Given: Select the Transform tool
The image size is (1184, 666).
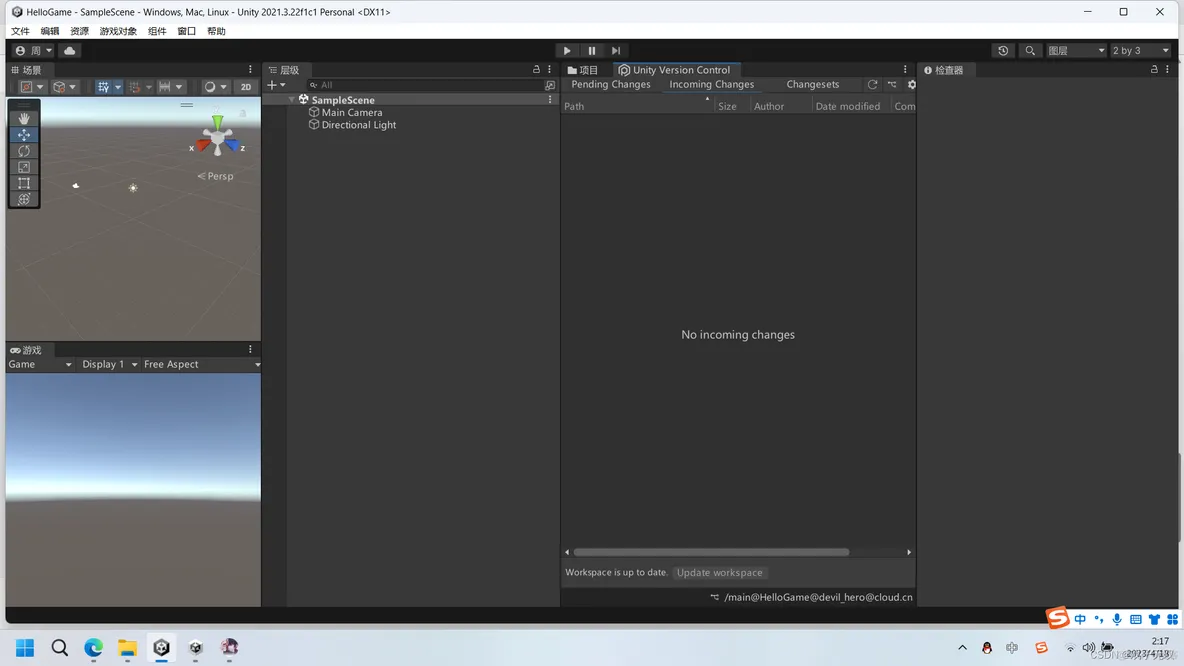Looking at the screenshot, I should coord(24,199).
